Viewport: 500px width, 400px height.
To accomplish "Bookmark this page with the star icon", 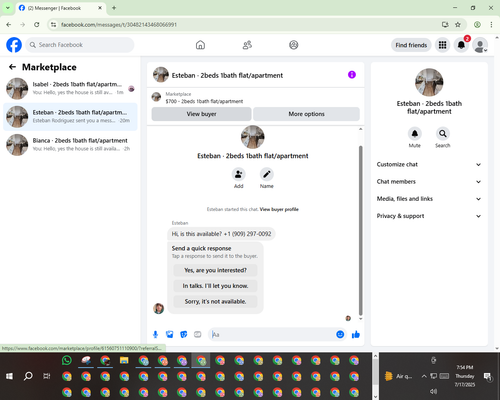I will pyautogui.click(x=458, y=25).
